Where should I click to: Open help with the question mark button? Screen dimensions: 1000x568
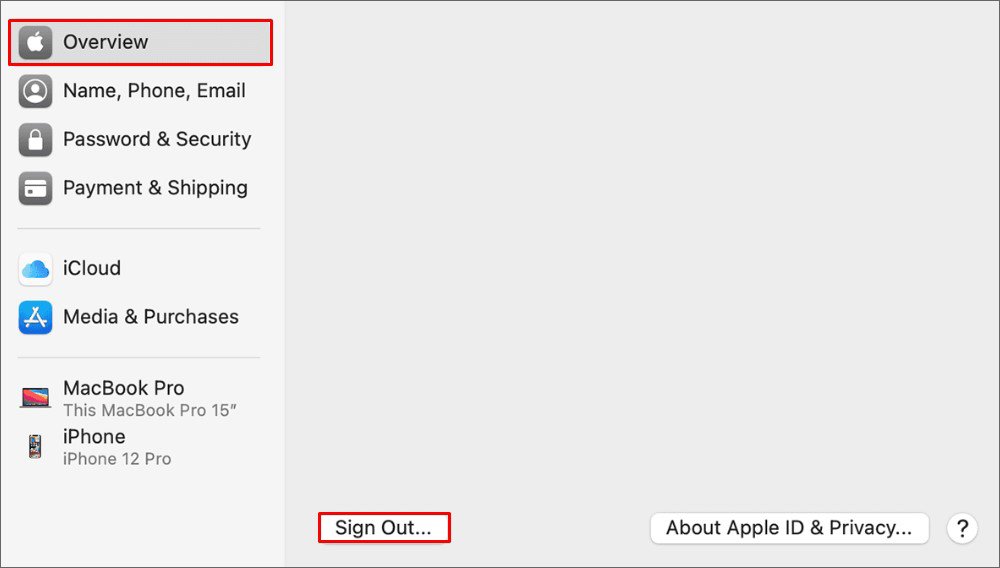pos(962,528)
